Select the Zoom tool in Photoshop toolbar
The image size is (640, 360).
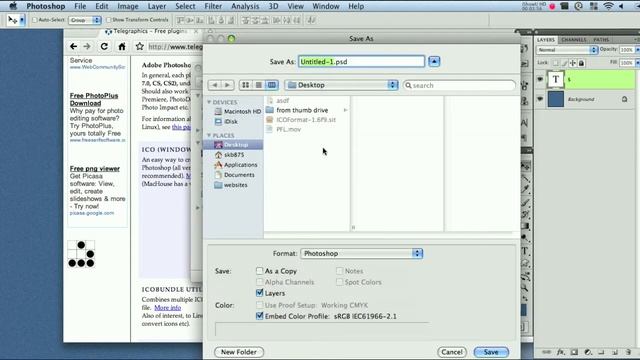point(524,288)
